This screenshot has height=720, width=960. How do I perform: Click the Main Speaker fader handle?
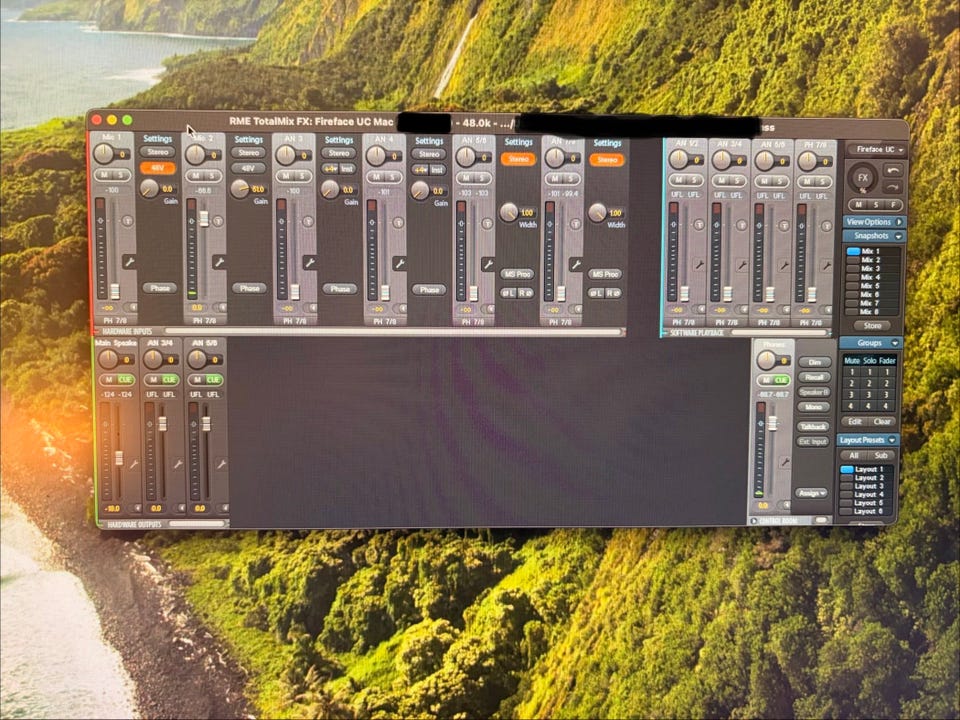click(x=119, y=457)
